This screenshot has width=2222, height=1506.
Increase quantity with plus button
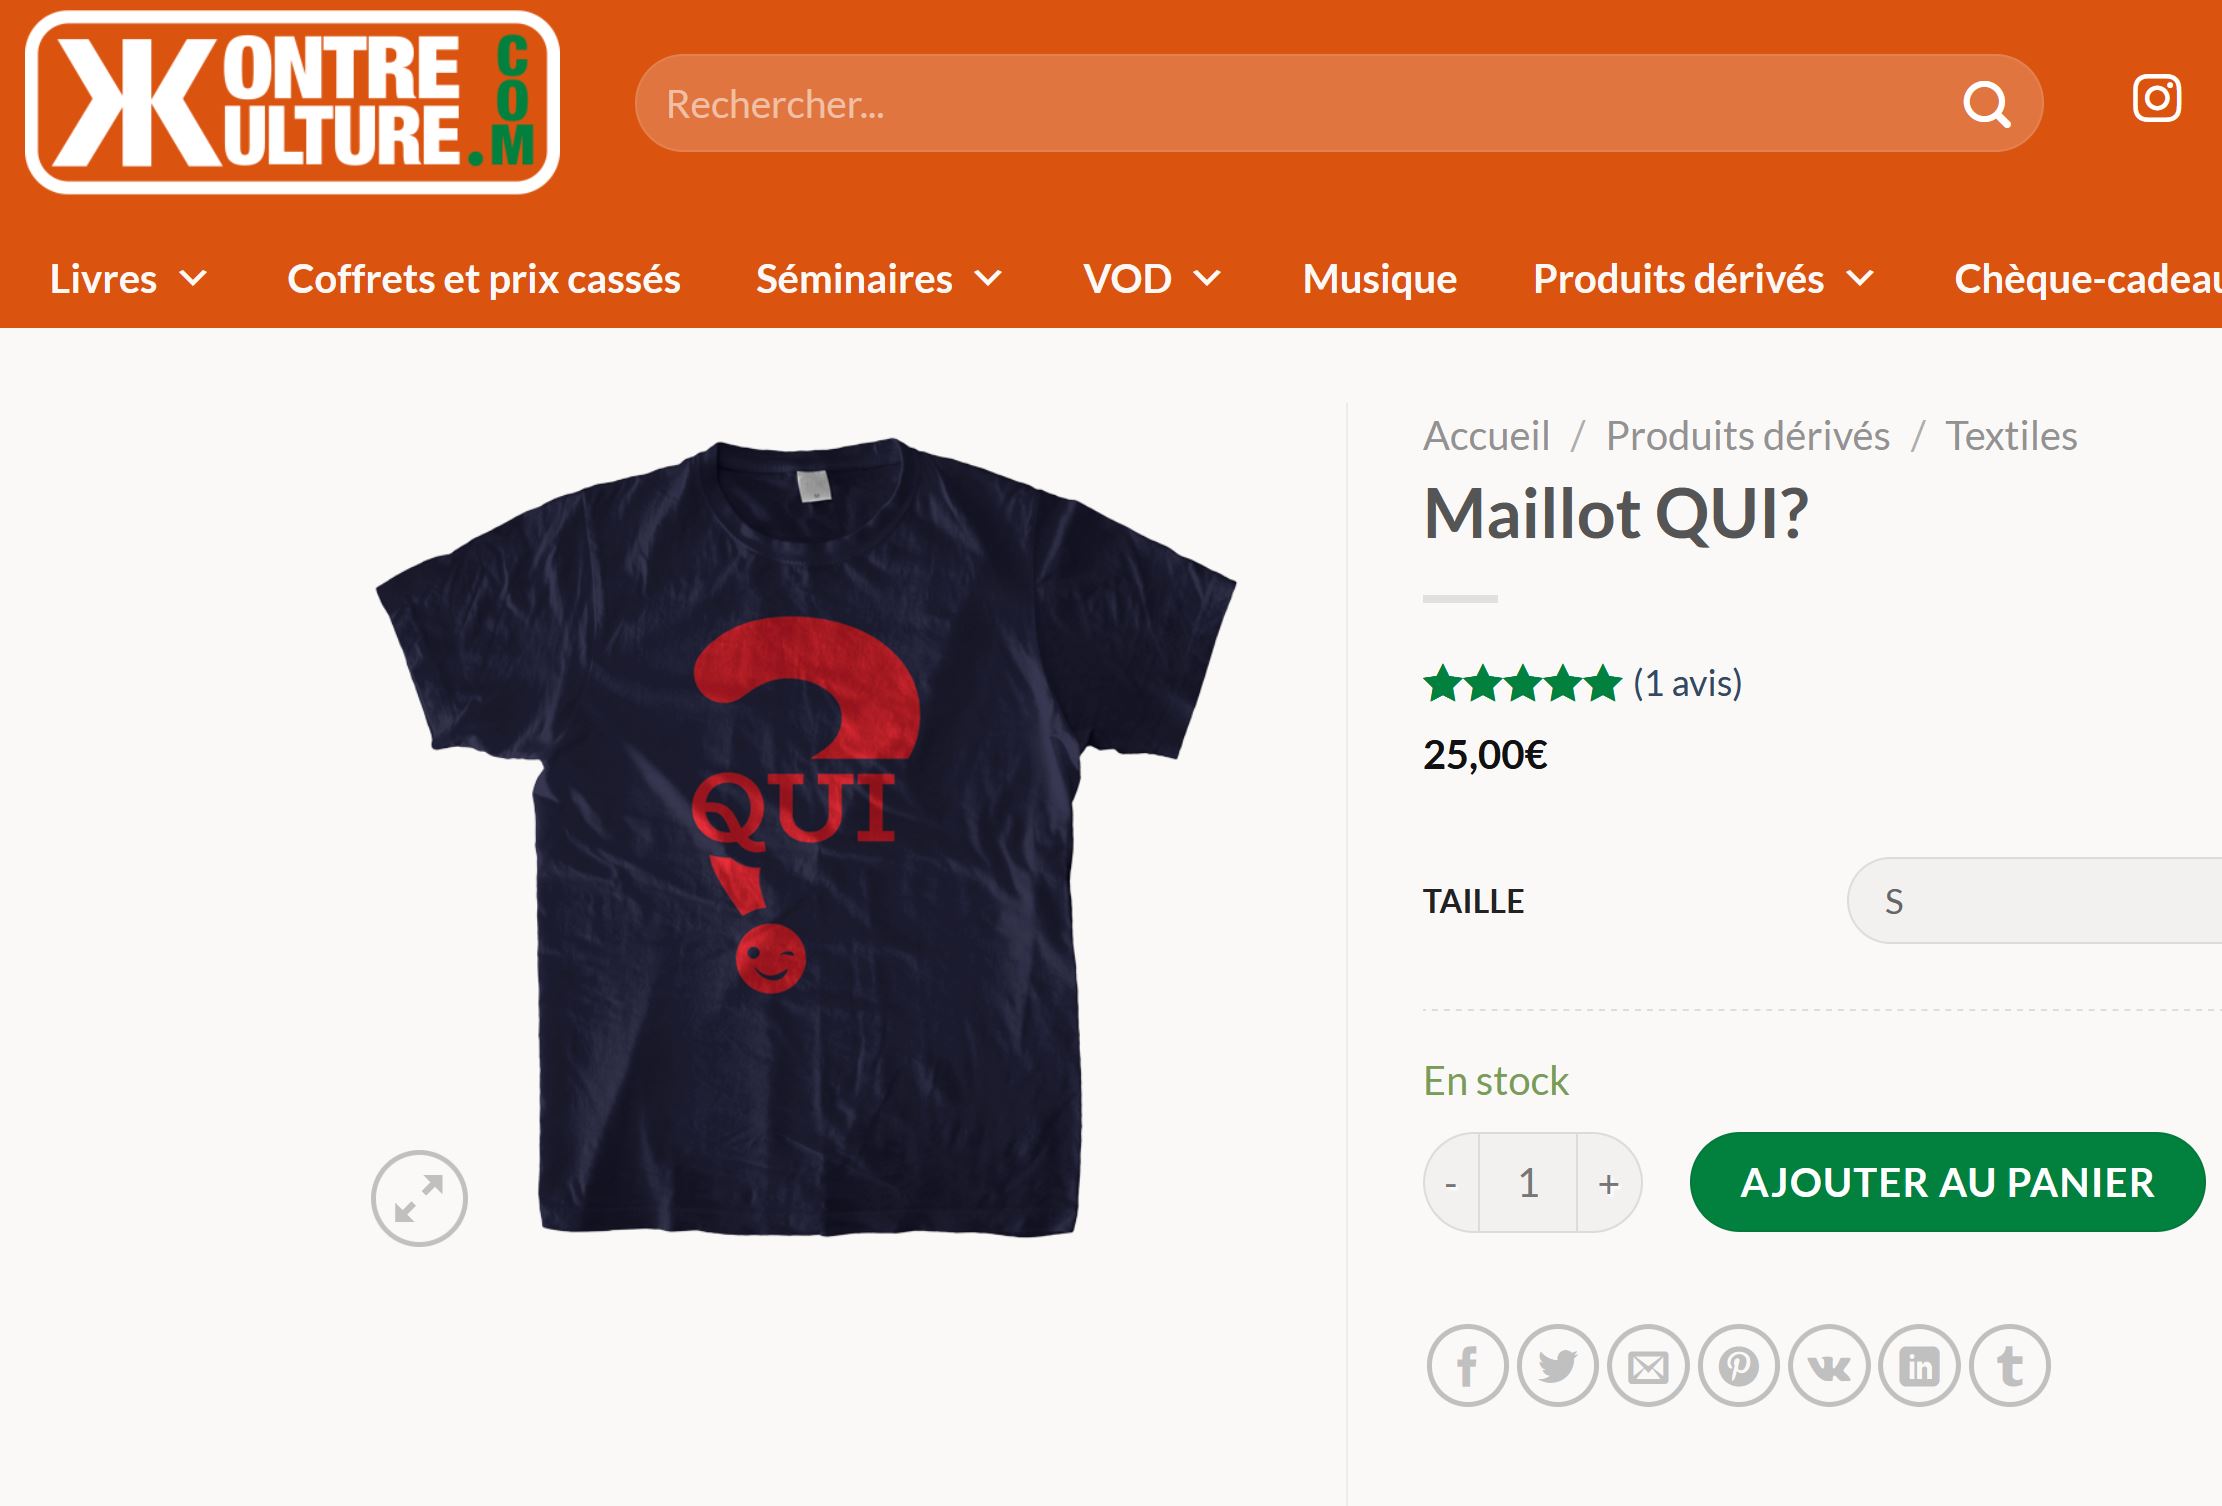[1608, 1183]
